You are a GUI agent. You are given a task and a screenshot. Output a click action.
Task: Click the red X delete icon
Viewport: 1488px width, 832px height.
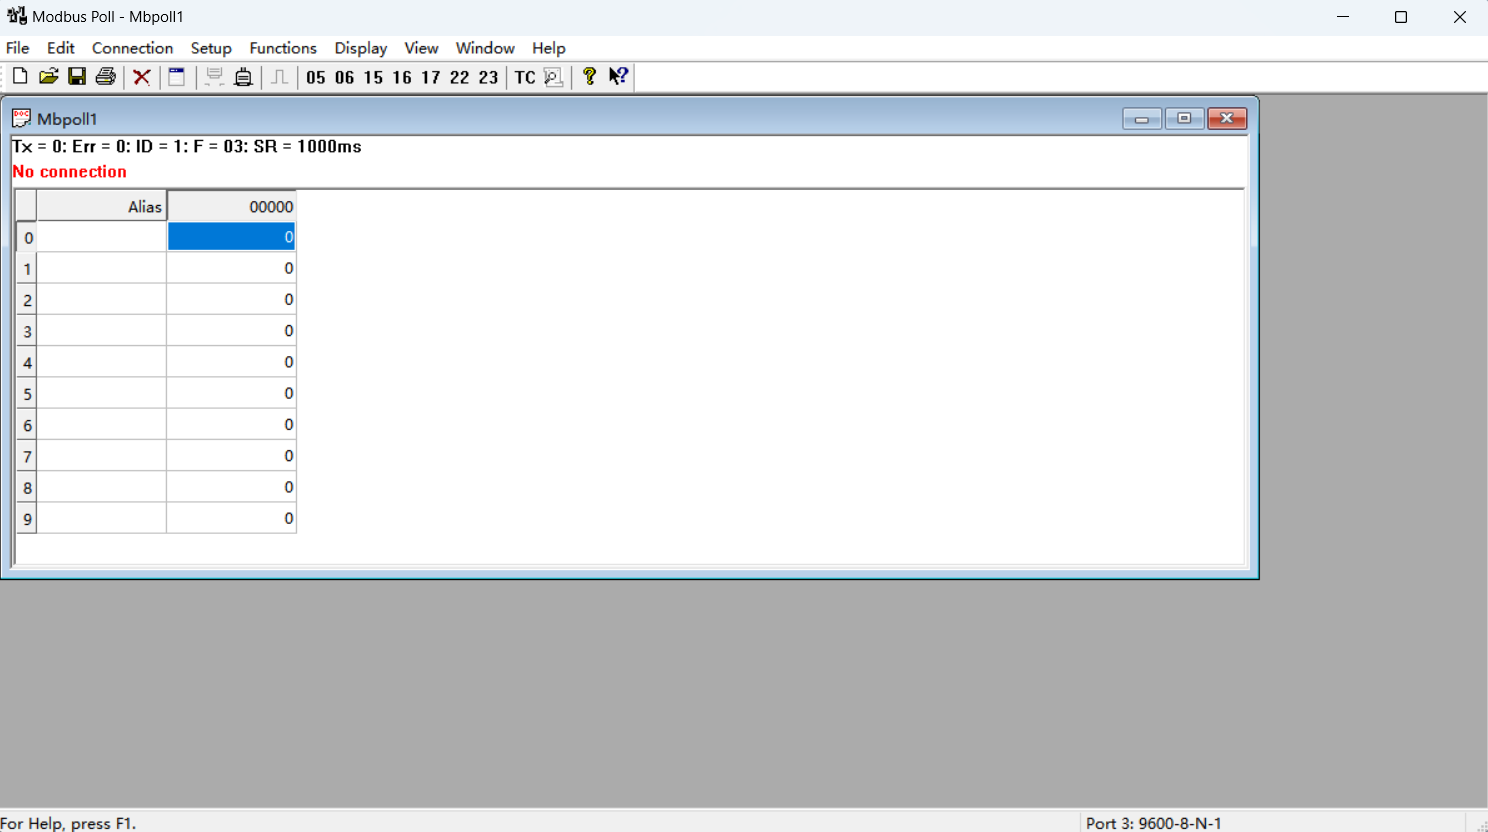(x=142, y=77)
